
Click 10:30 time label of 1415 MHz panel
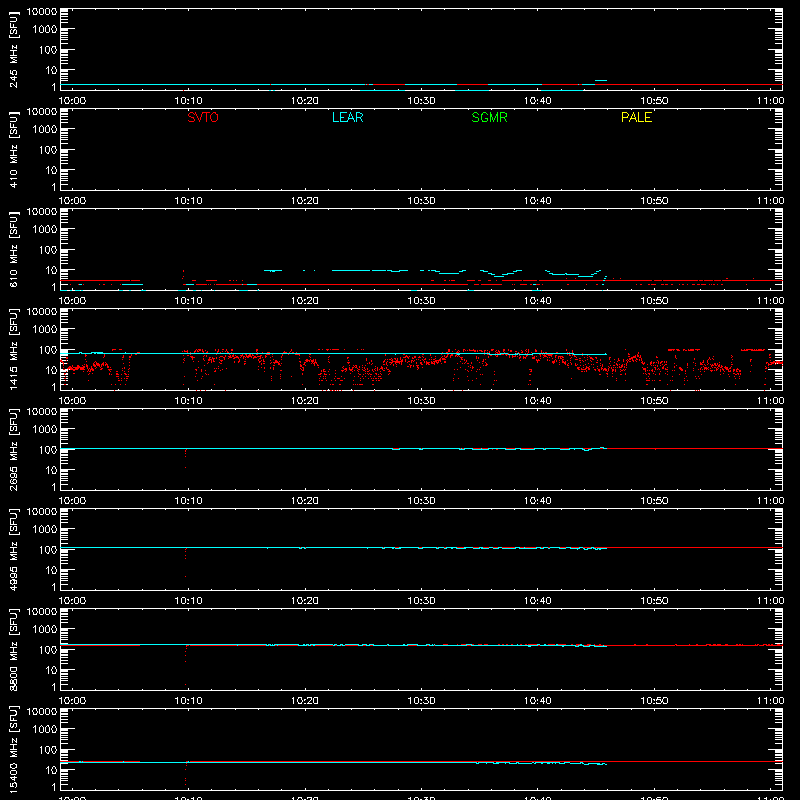pos(421,401)
